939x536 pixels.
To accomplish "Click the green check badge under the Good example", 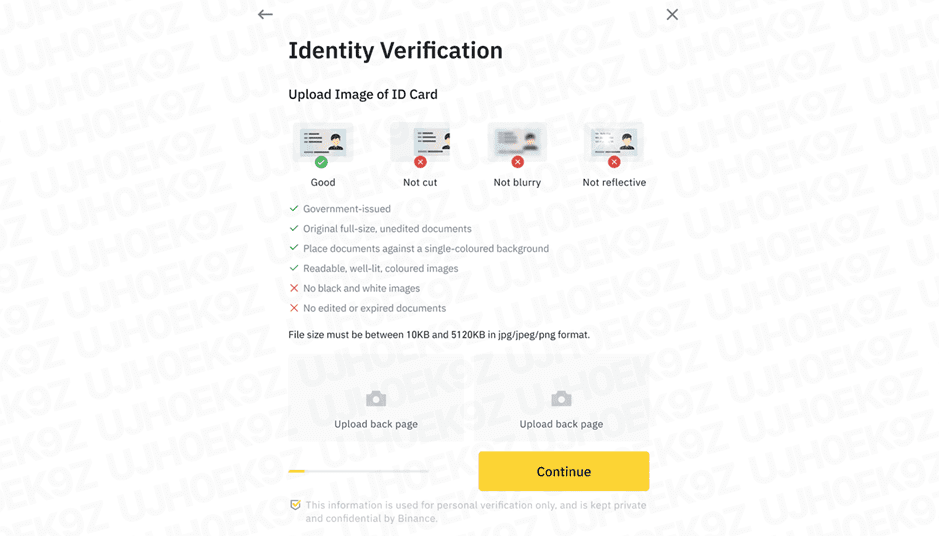I will 321,162.
